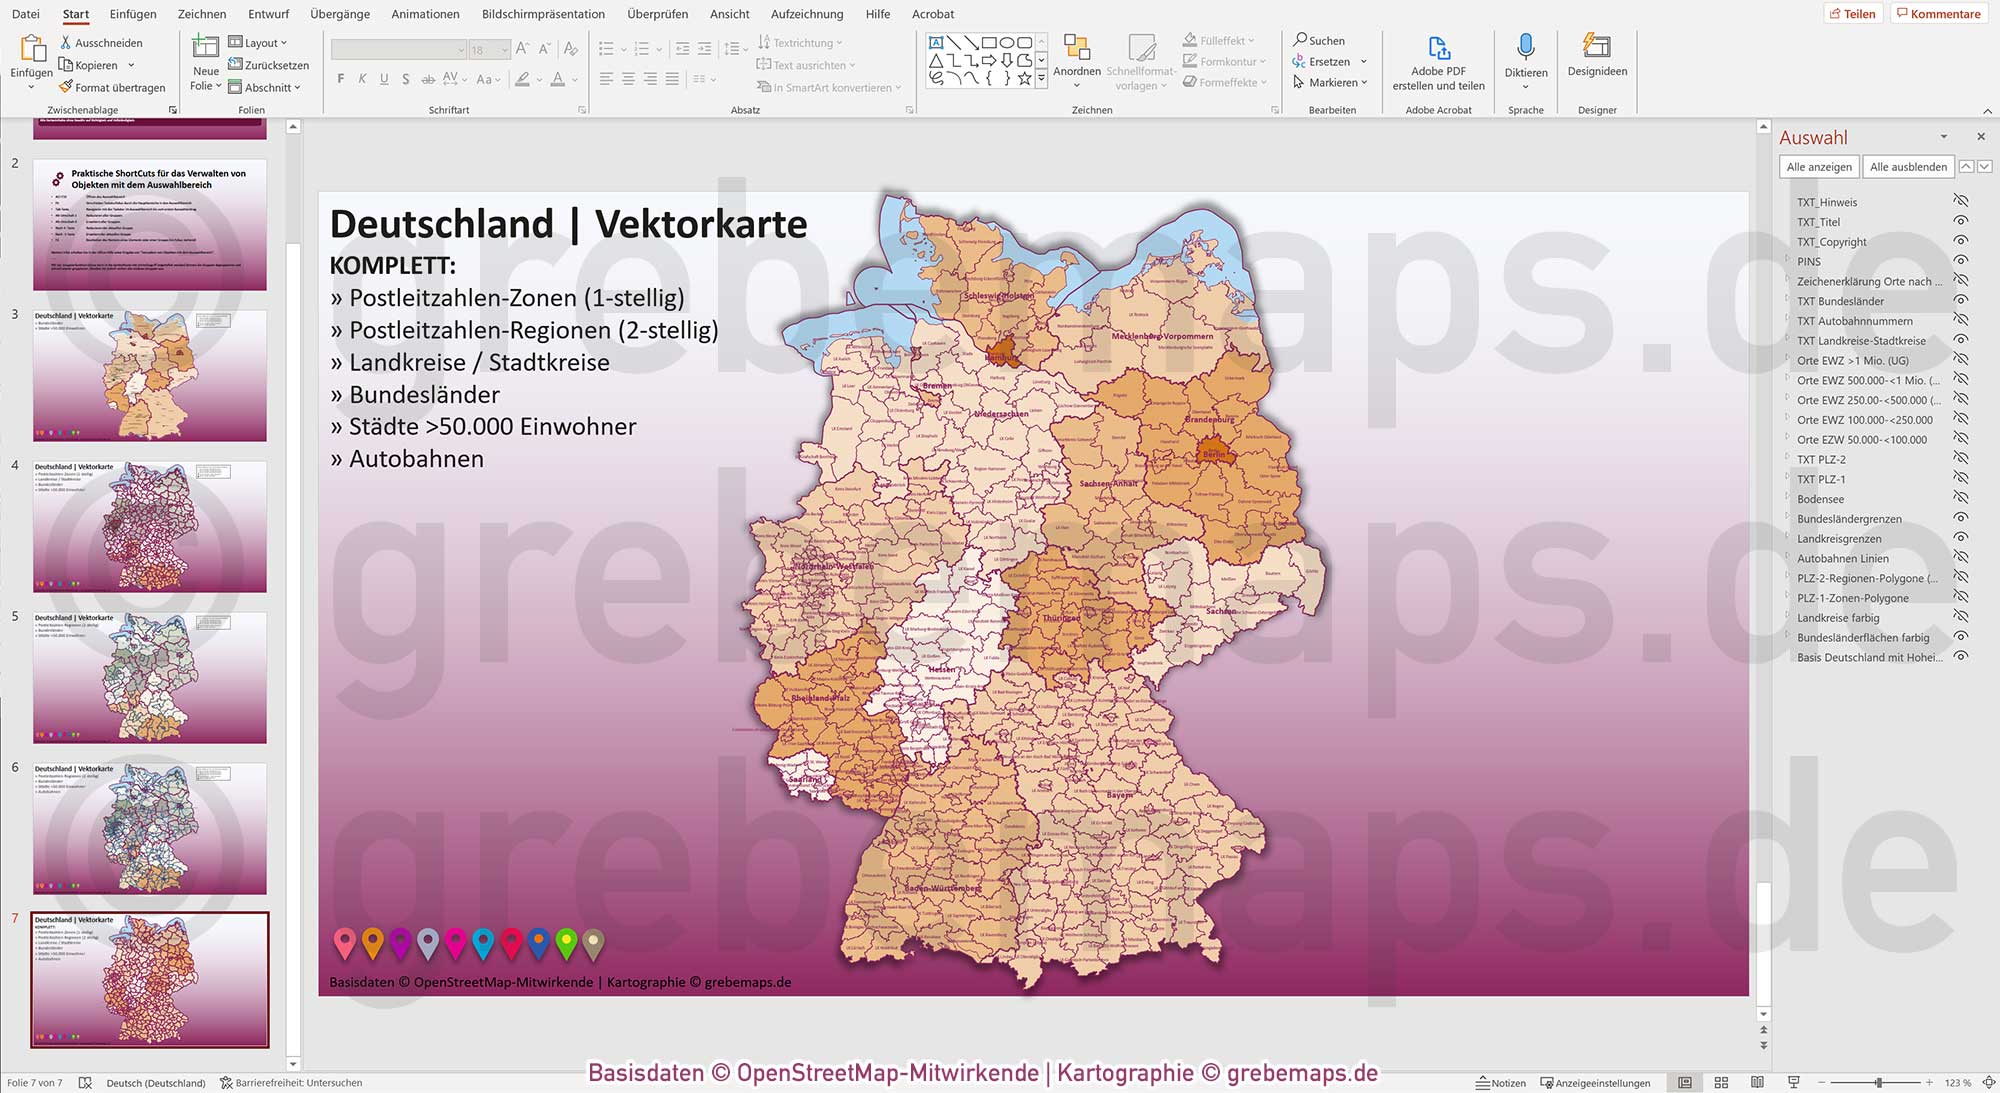Start the Bildschirmpräsentation from status bar icon
Viewport: 2000px width, 1093px height.
pos(1793,1082)
